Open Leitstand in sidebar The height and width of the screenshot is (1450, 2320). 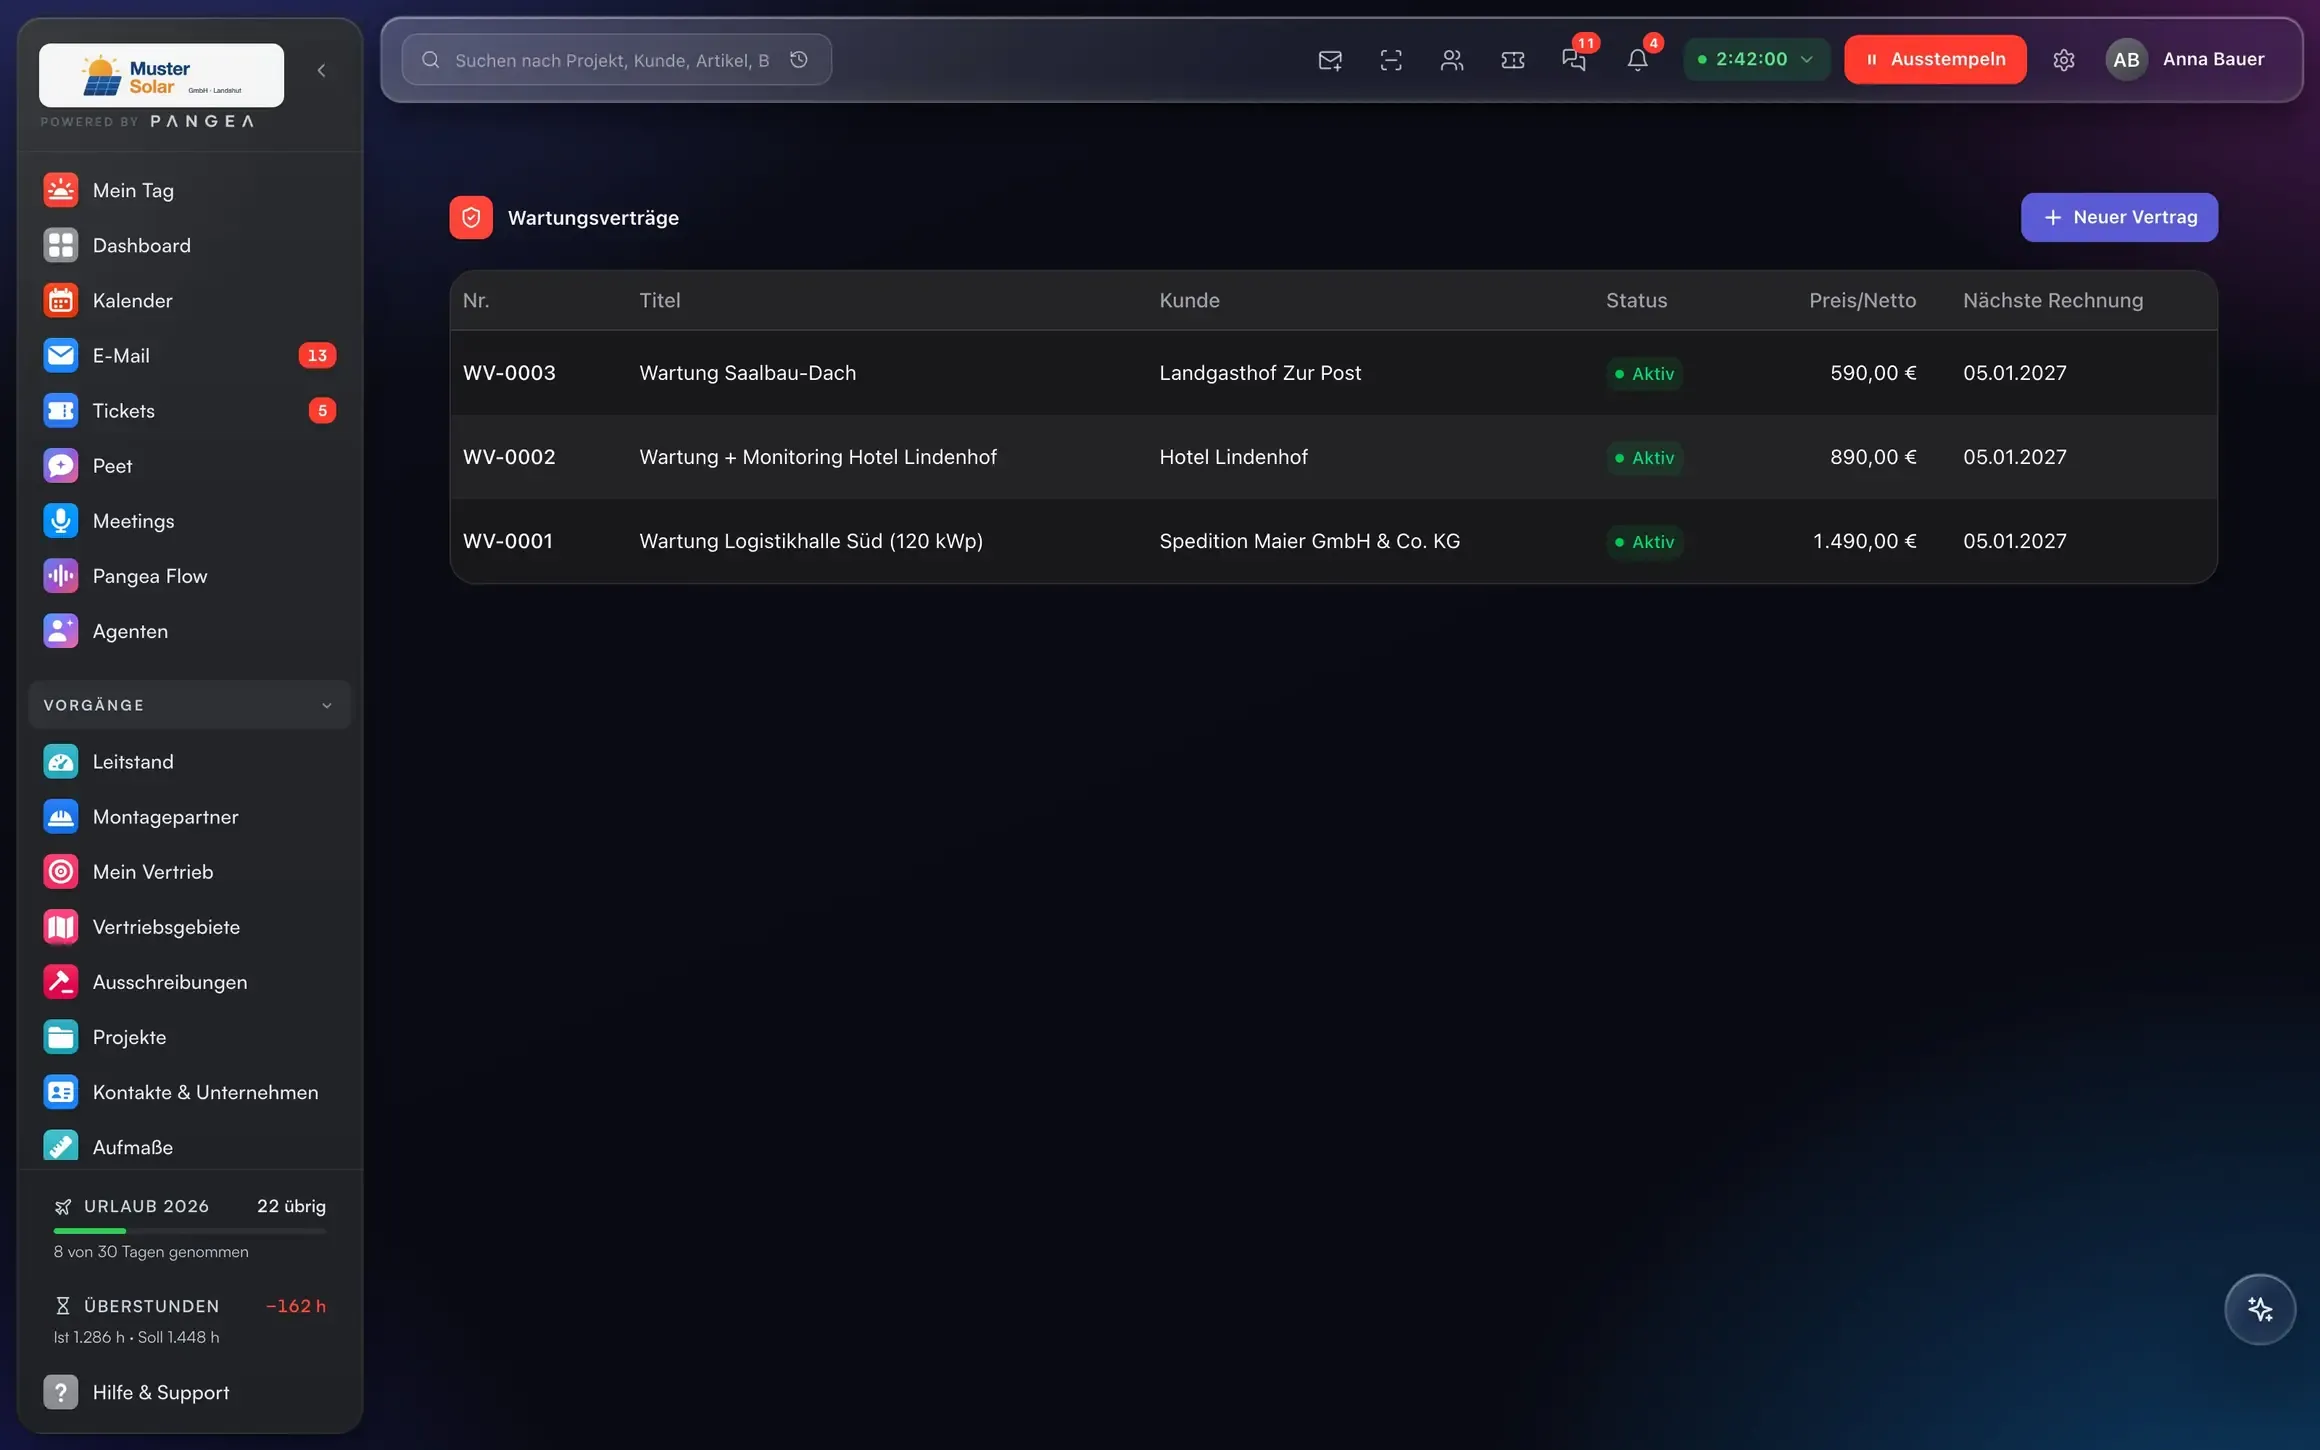[x=190, y=761]
